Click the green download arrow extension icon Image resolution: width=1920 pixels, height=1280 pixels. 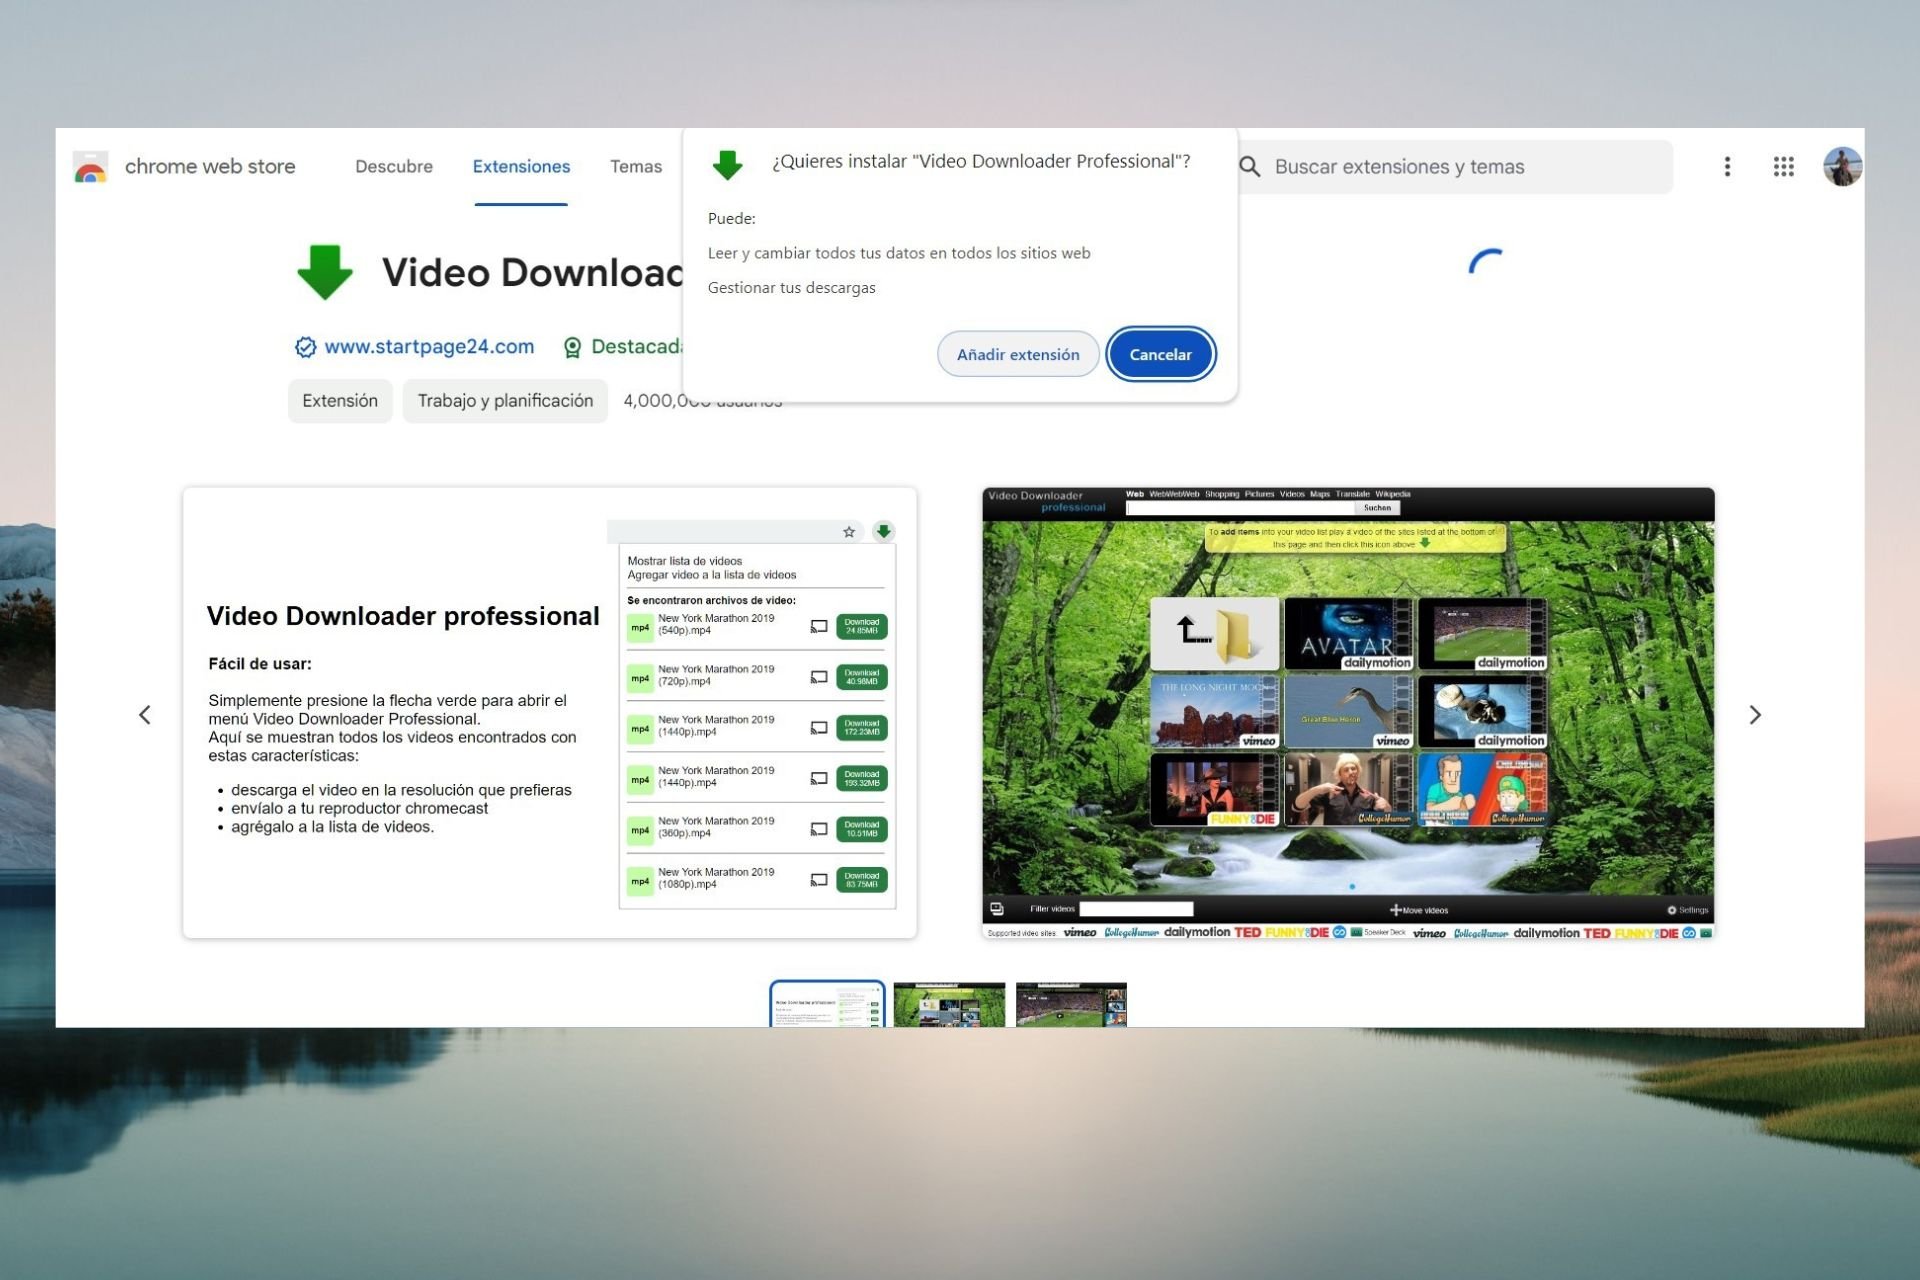pos(325,272)
